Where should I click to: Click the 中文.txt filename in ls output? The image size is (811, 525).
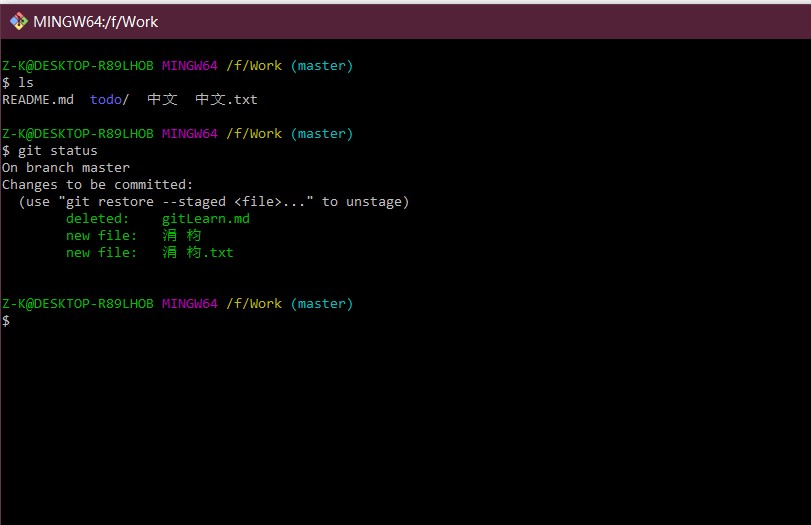point(226,99)
